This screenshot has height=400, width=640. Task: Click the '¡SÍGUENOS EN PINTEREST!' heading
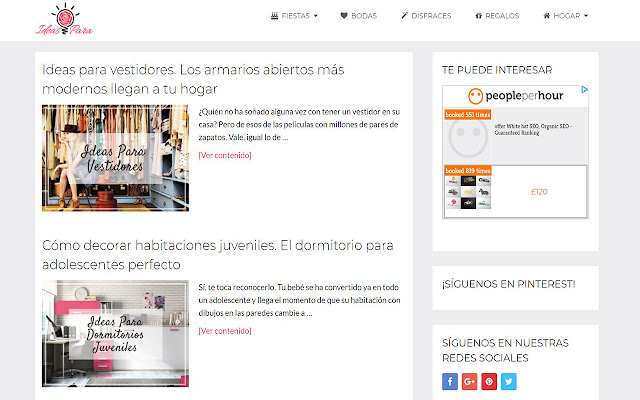509,284
